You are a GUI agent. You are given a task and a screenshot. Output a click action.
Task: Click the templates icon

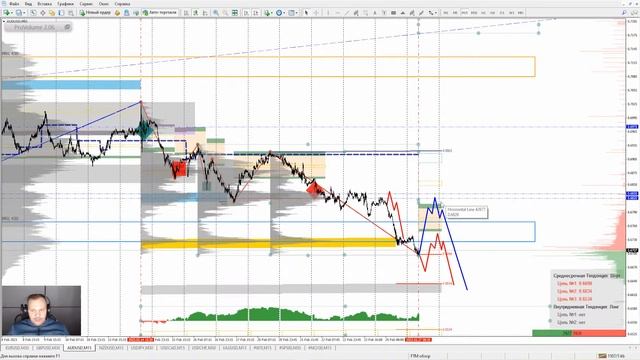pyautogui.click(x=292, y=13)
